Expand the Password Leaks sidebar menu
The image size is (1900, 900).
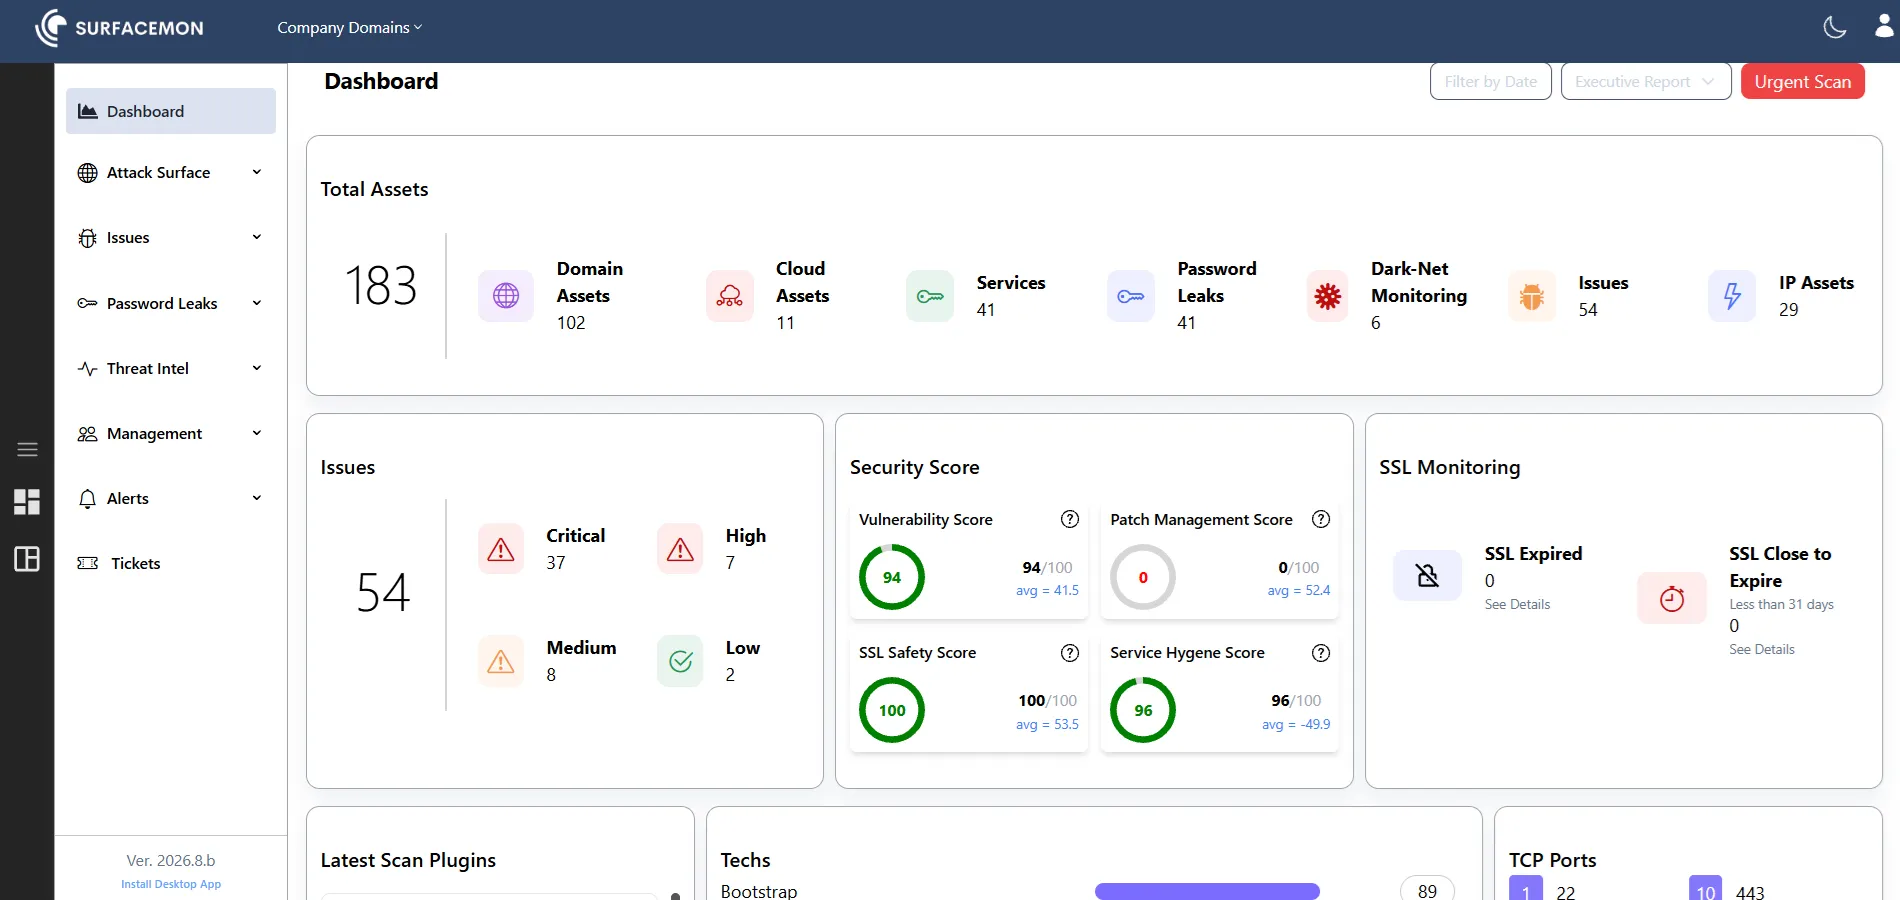click(170, 304)
